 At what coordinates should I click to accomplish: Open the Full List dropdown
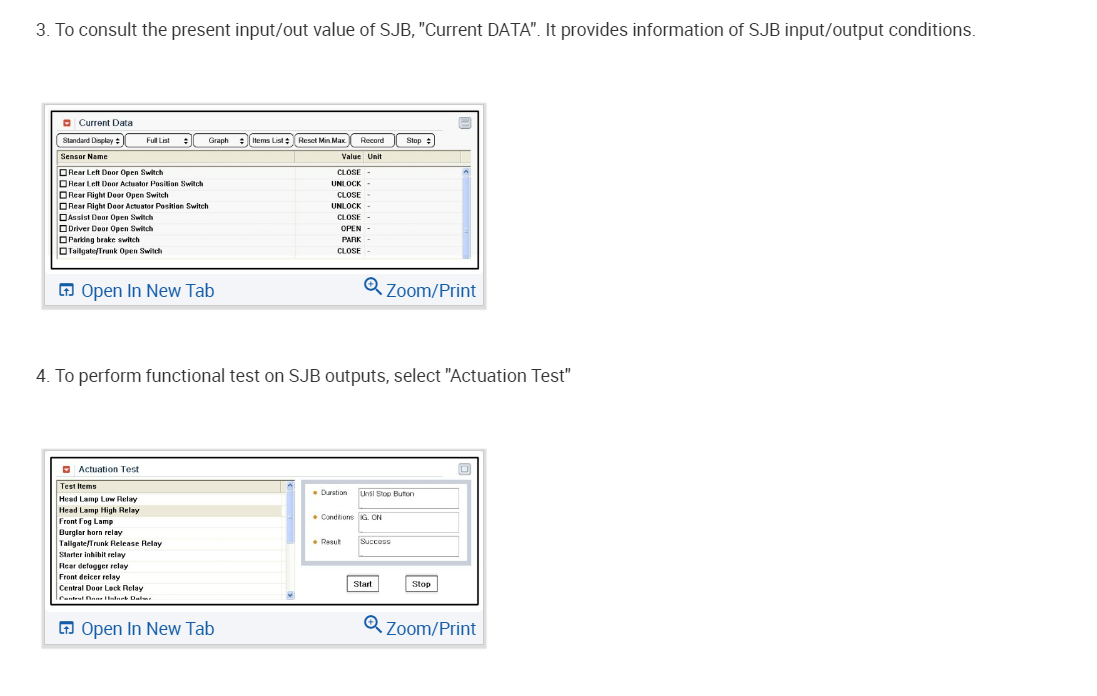pyautogui.click(x=158, y=141)
